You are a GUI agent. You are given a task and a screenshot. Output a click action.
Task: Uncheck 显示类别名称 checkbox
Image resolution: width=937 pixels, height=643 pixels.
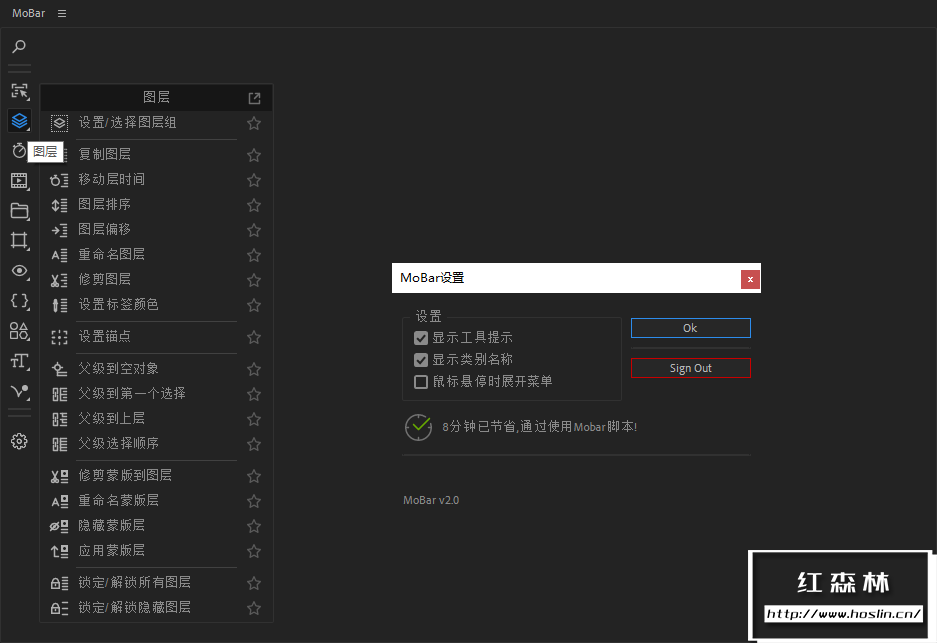421,360
